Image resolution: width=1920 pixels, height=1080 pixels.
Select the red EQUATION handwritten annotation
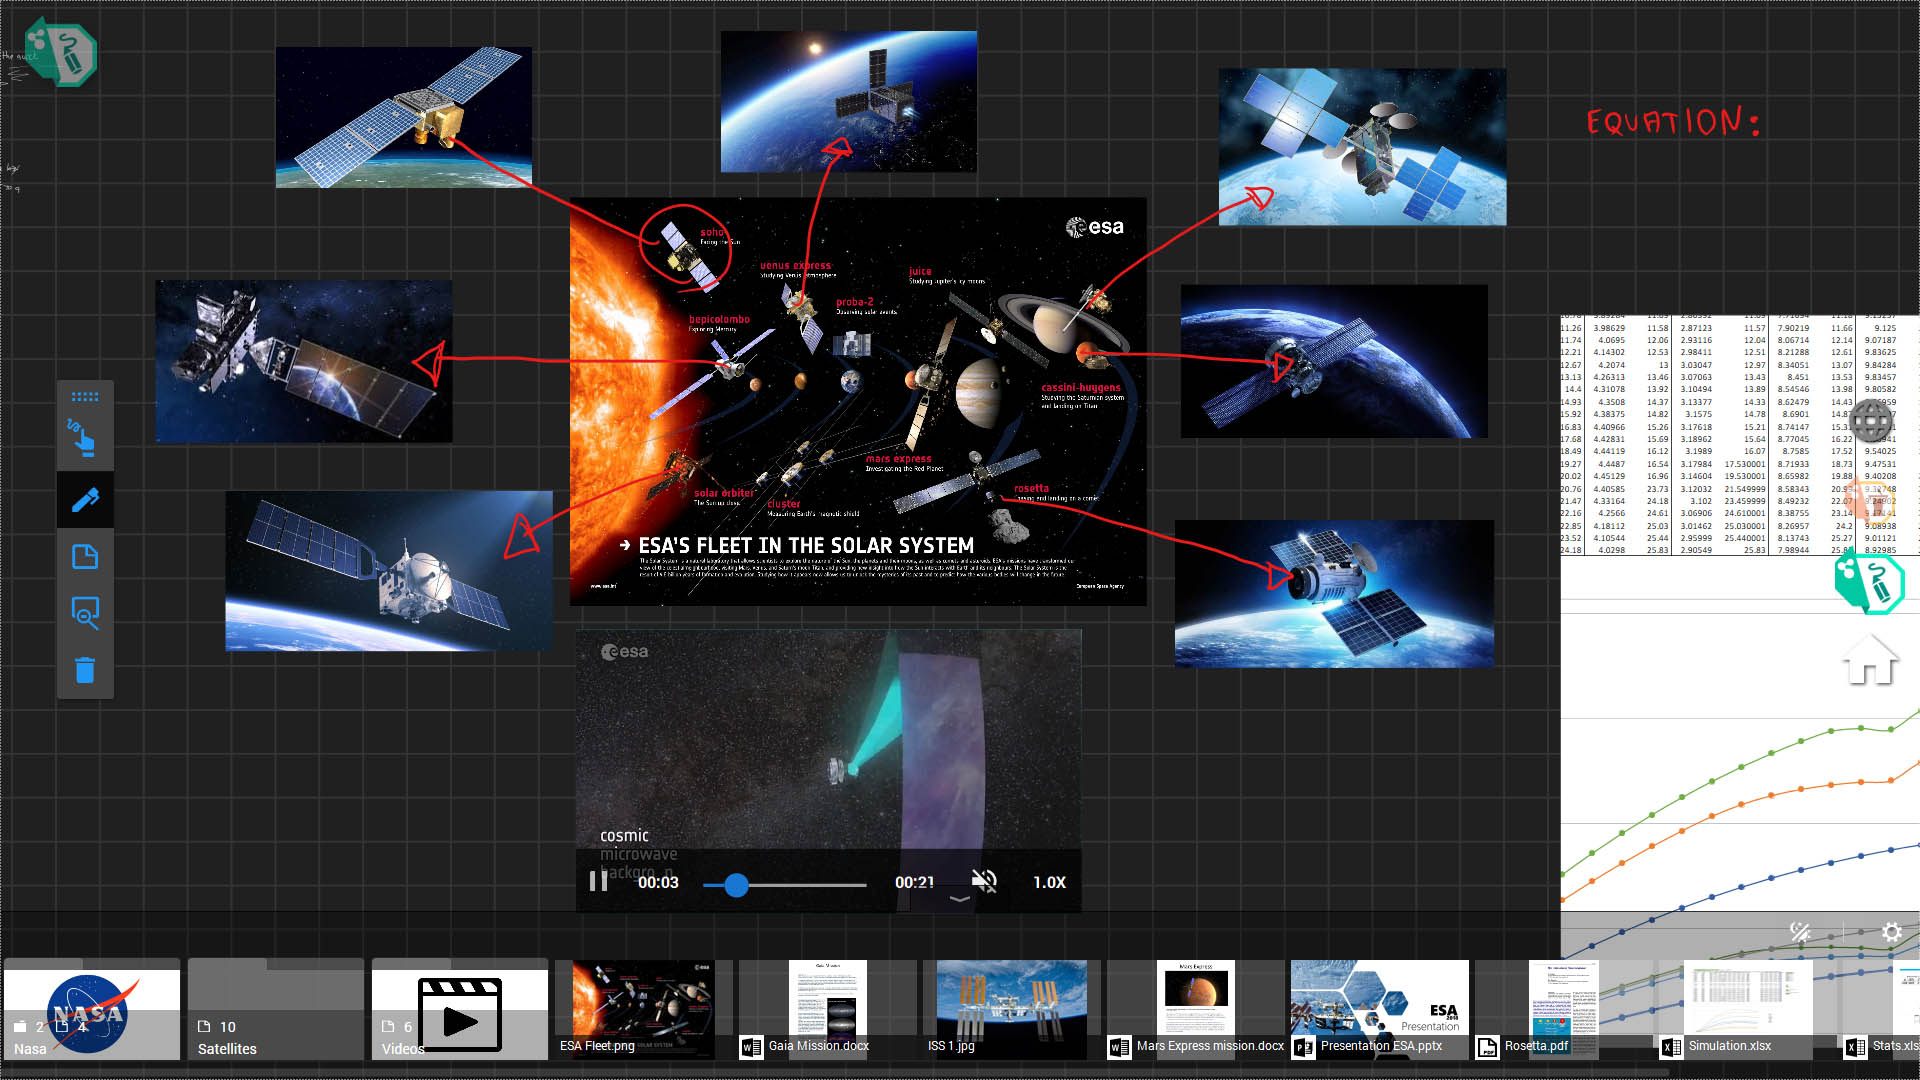pyautogui.click(x=1673, y=122)
